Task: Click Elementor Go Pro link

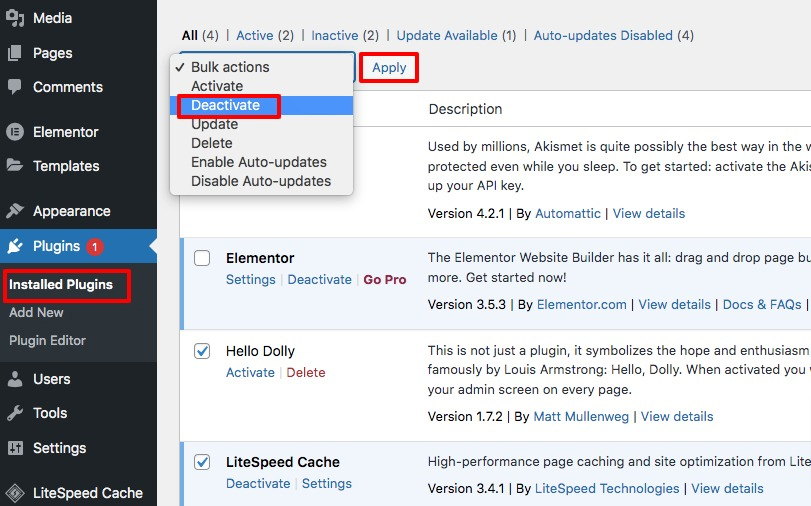Action: tap(384, 279)
